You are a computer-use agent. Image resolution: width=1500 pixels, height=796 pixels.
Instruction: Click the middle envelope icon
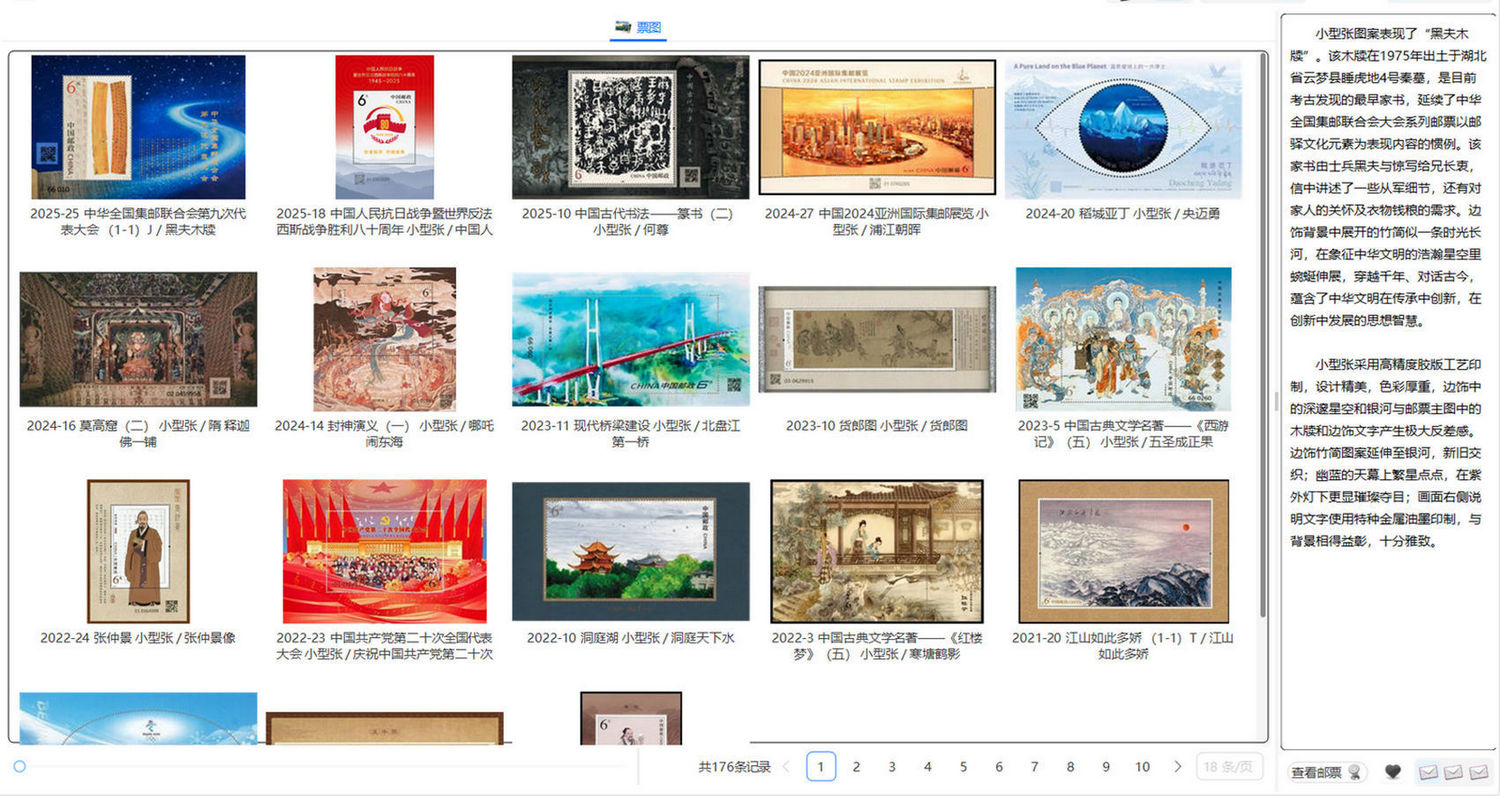click(1454, 772)
